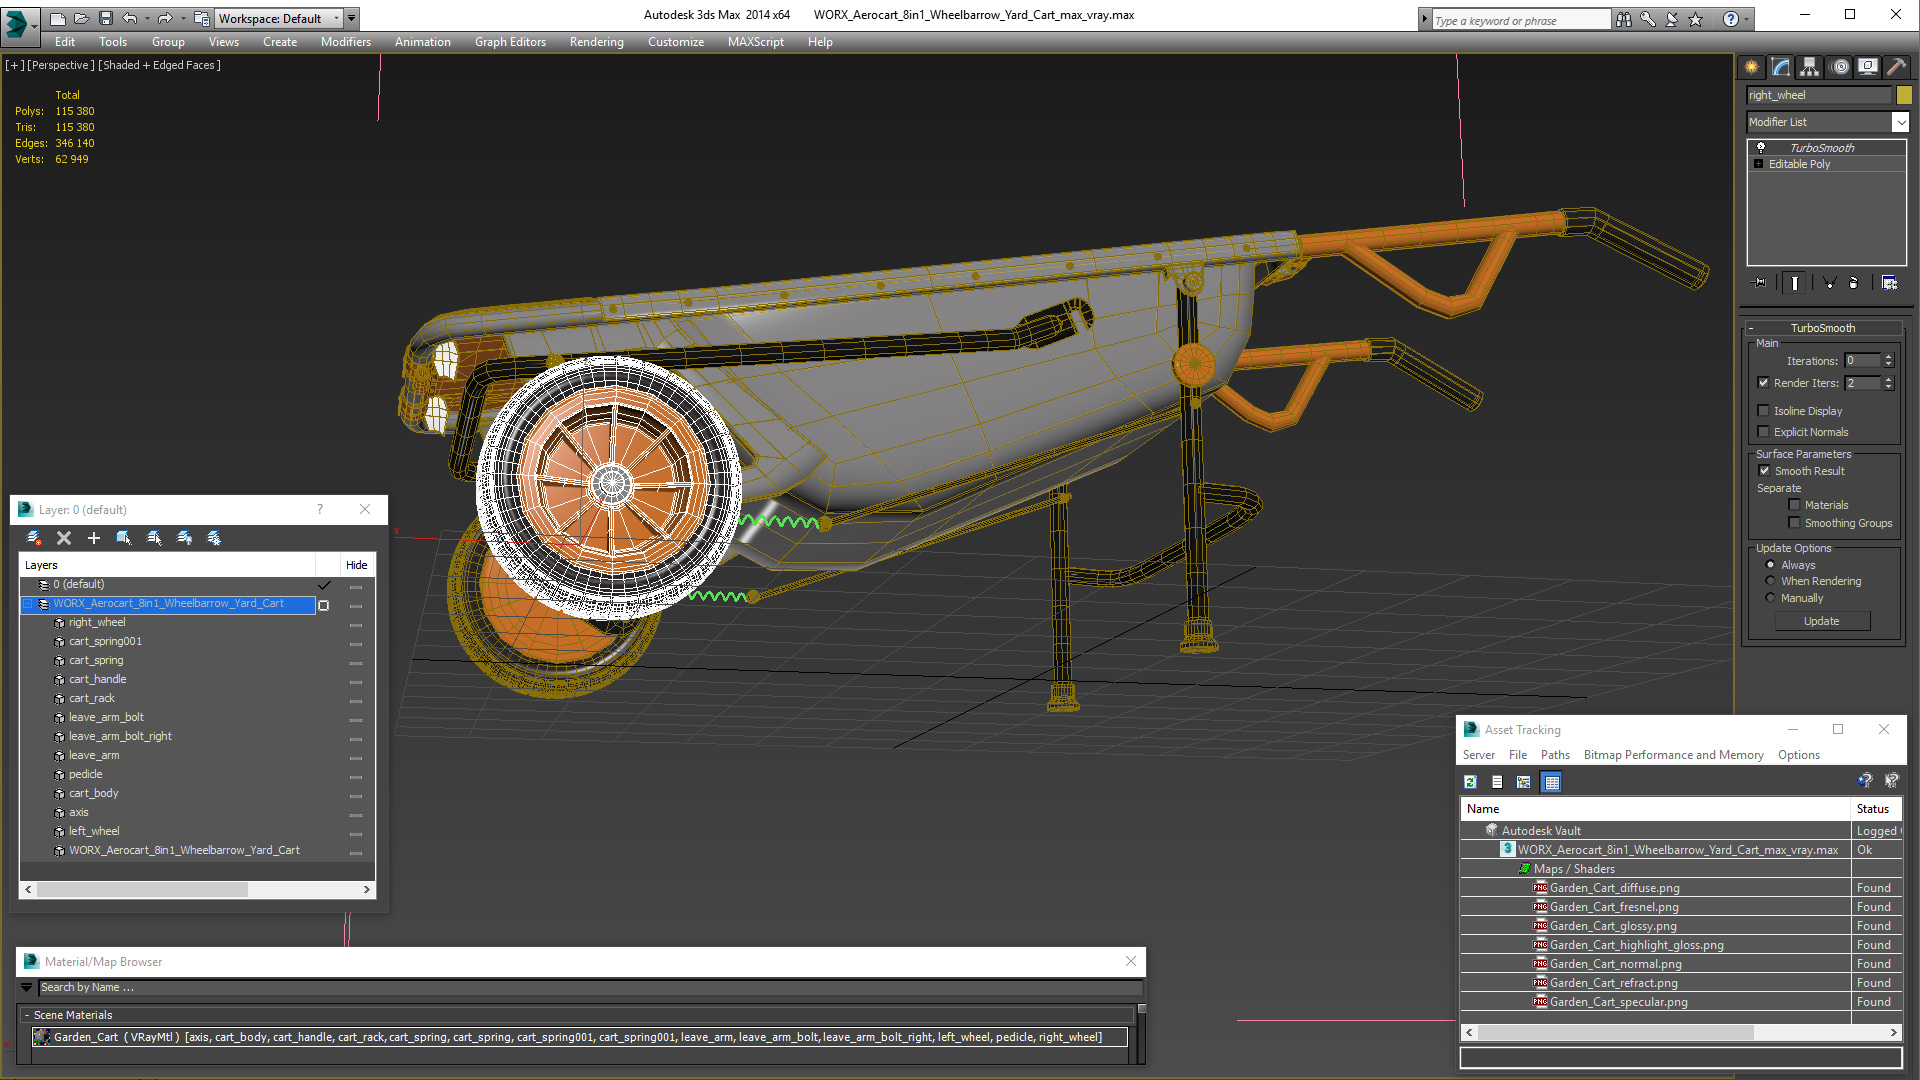
Task: Enable Separate by Smoothing Groups checkbox
Action: [x=1795, y=522]
